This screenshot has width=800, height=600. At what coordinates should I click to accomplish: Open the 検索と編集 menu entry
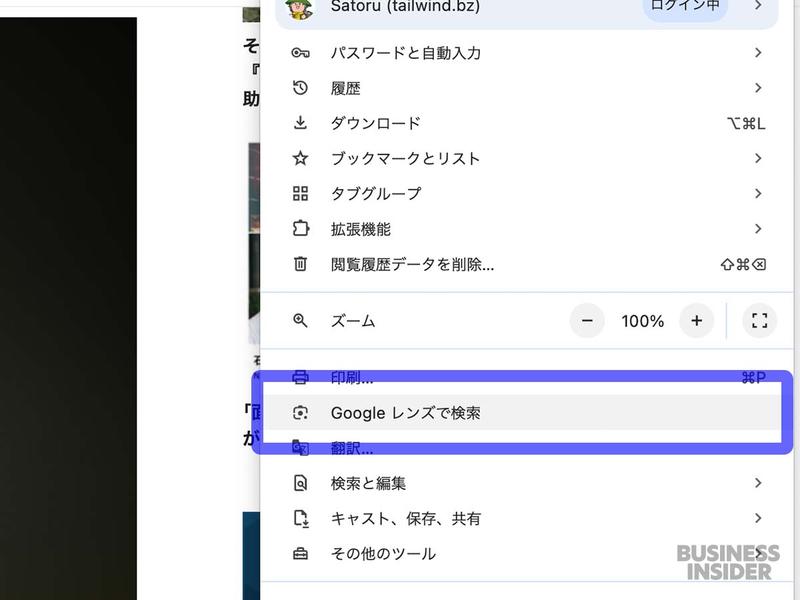(x=526, y=483)
